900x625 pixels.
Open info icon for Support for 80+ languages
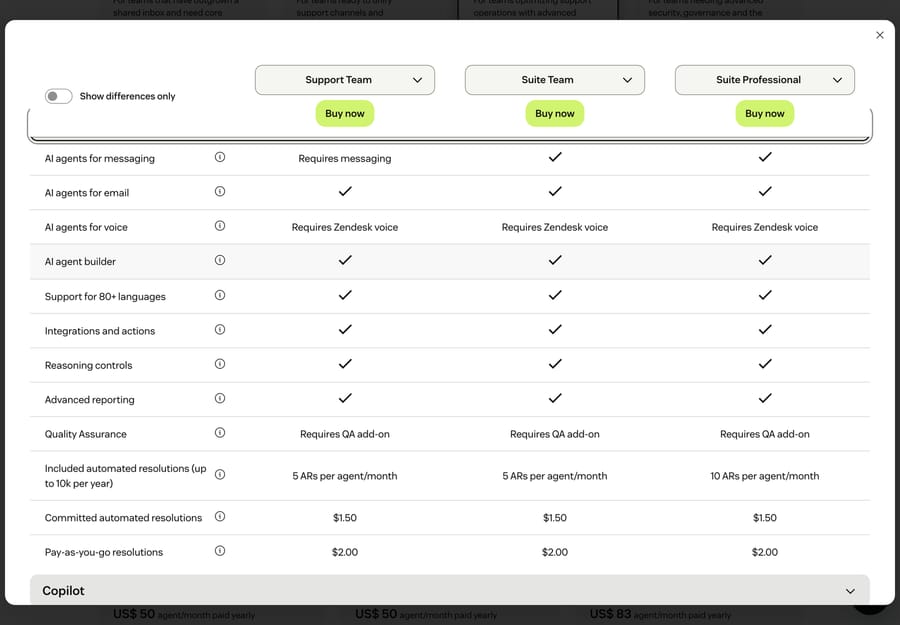point(220,295)
